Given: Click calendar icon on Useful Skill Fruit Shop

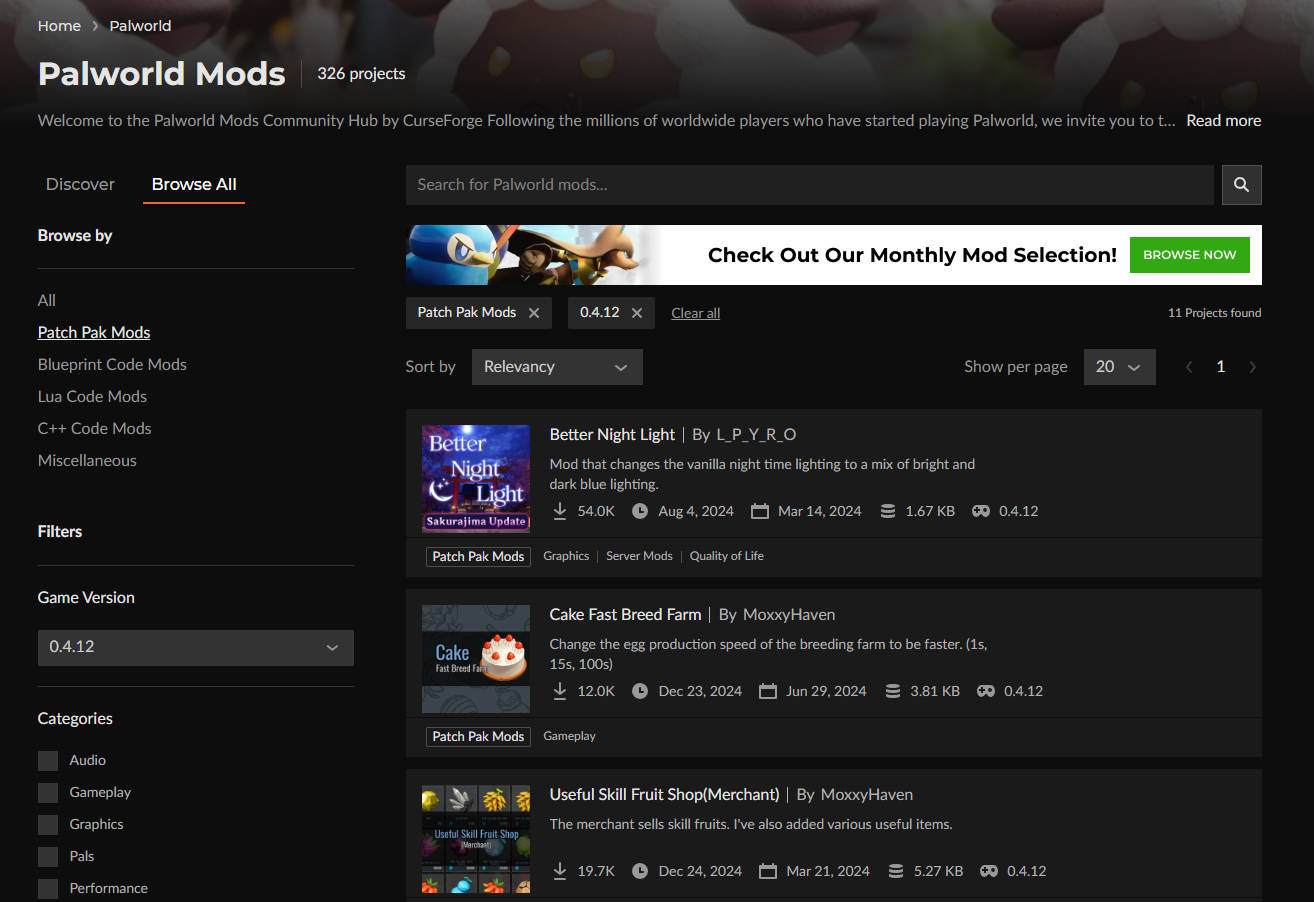Looking at the screenshot, I should [768, 871].
